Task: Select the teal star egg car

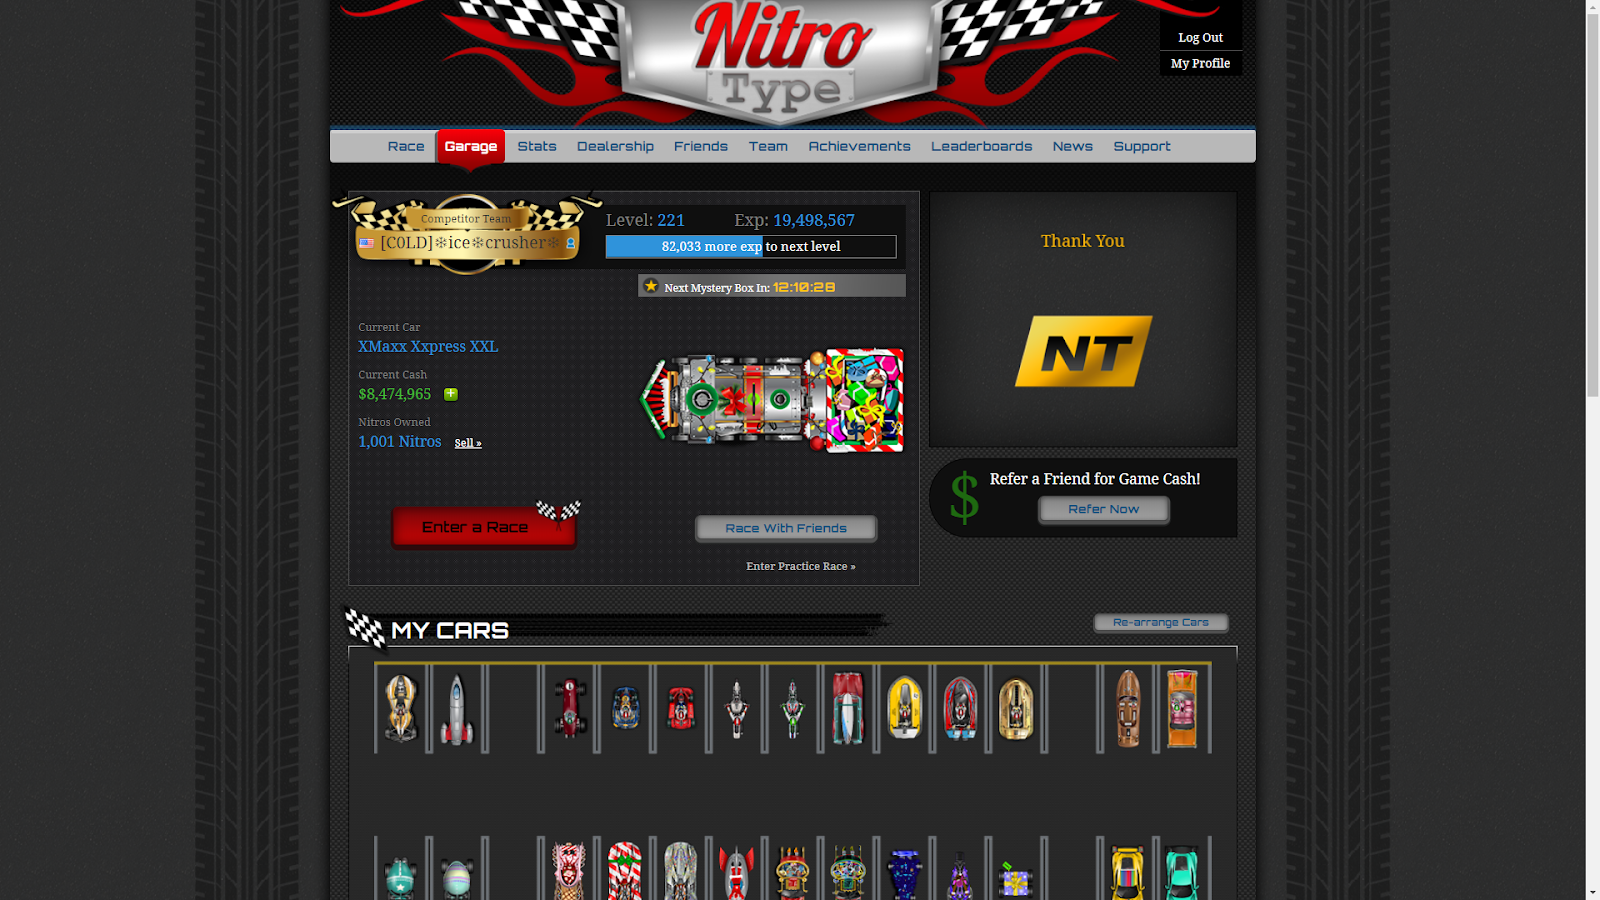Action: (401, 878)
